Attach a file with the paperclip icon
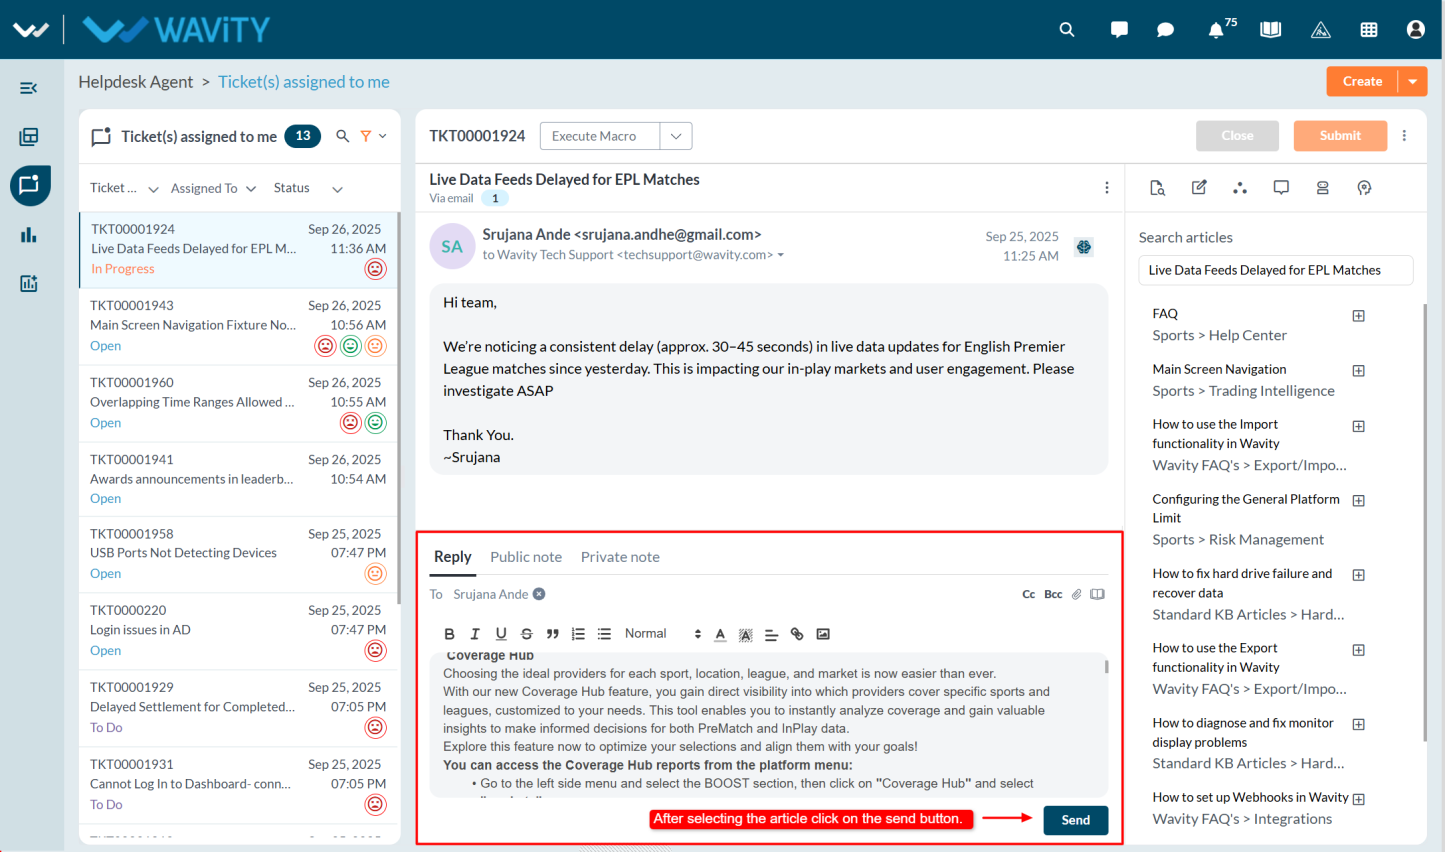The width and height of the screenshot is (1445, 852). (1077, 594)
